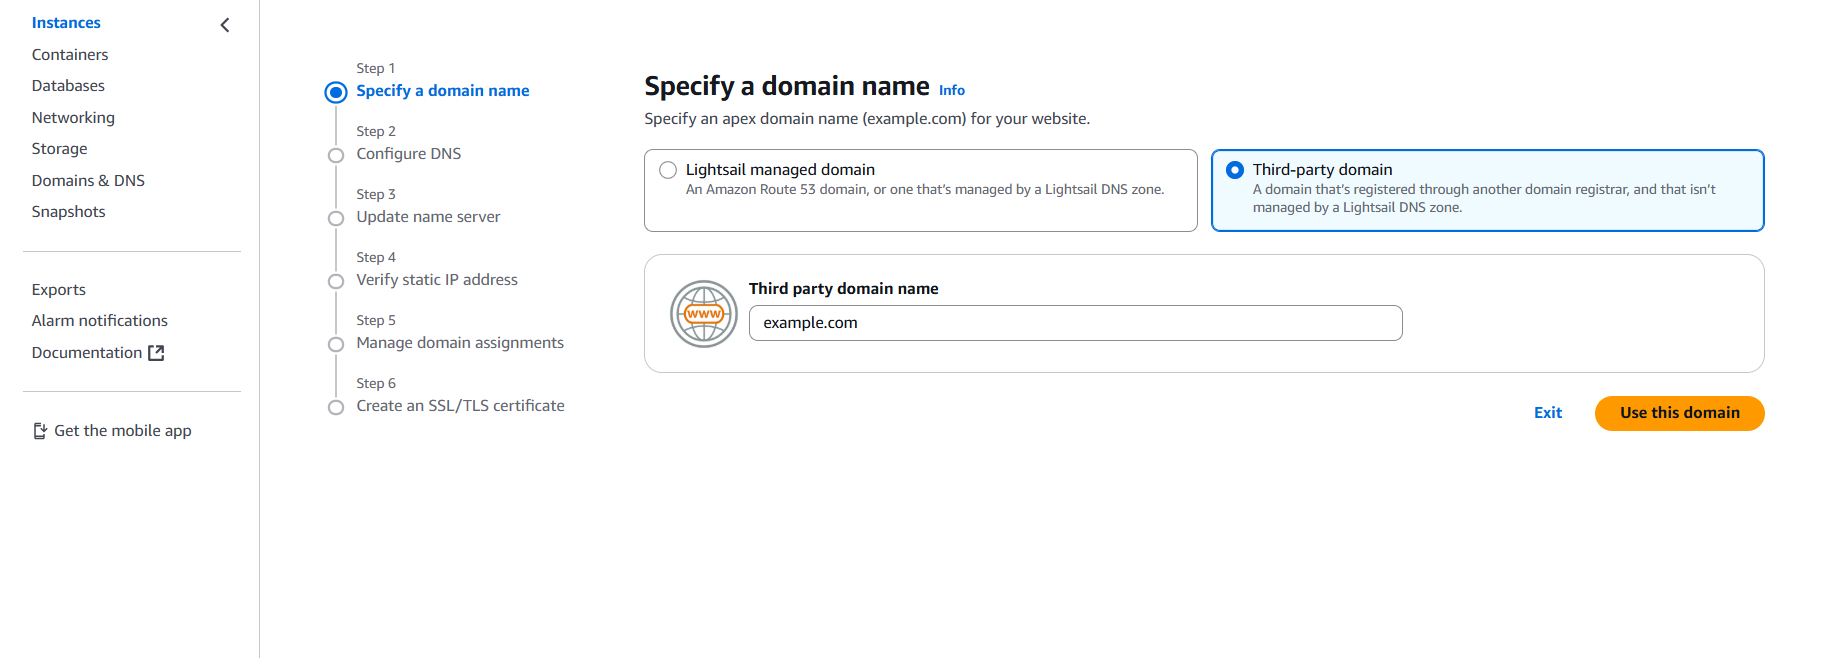Navigate to Snapshots in the sidebar

pyautogui.click(x=68, y=212)
